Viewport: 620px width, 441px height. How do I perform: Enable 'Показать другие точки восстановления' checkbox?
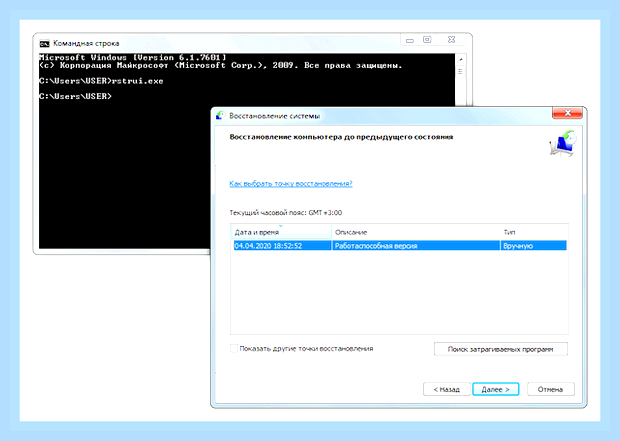tap(234, 348)
